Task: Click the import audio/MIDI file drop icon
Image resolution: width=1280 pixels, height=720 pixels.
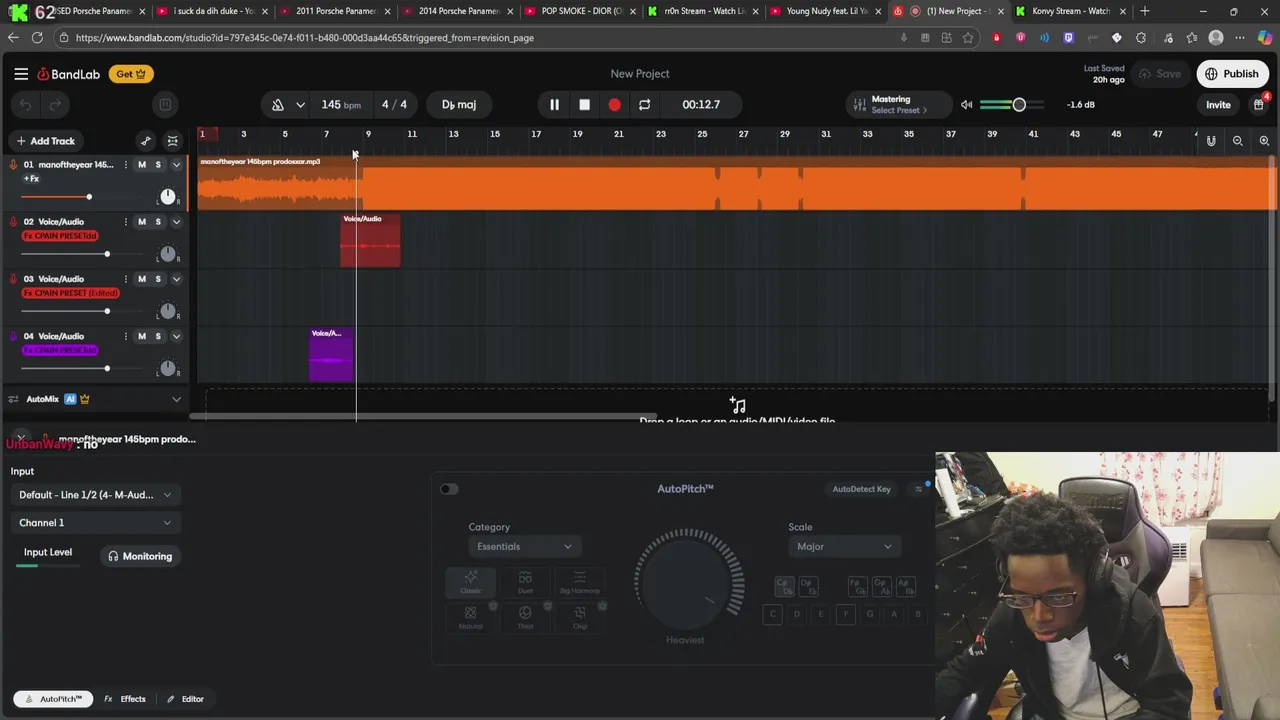Action: point(738,405)
